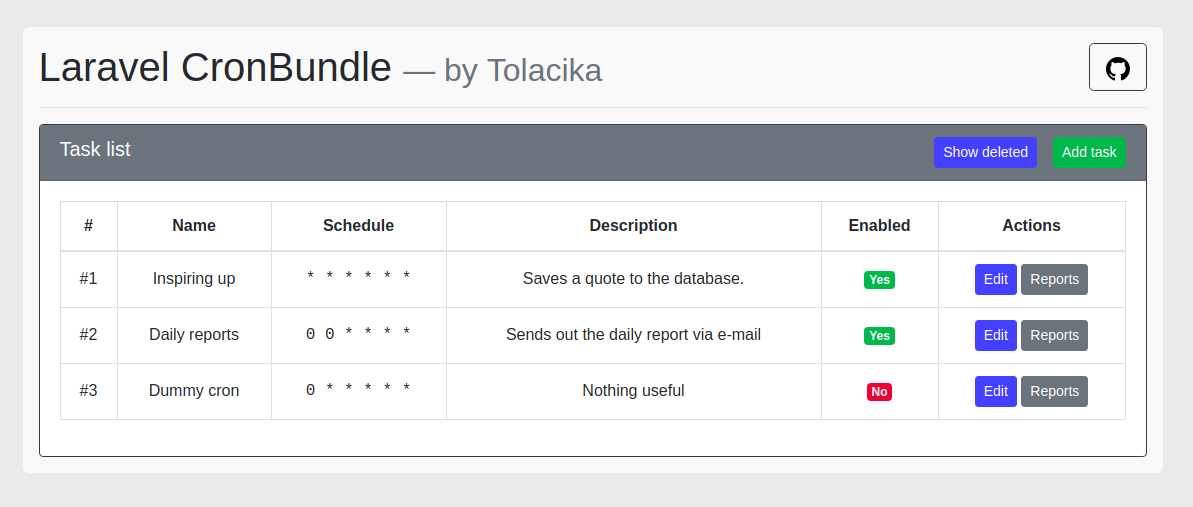Image resolution: width=1193 pixels, height=507 pixels.
Task: Edit the Daily reports task
Action: 995,335
